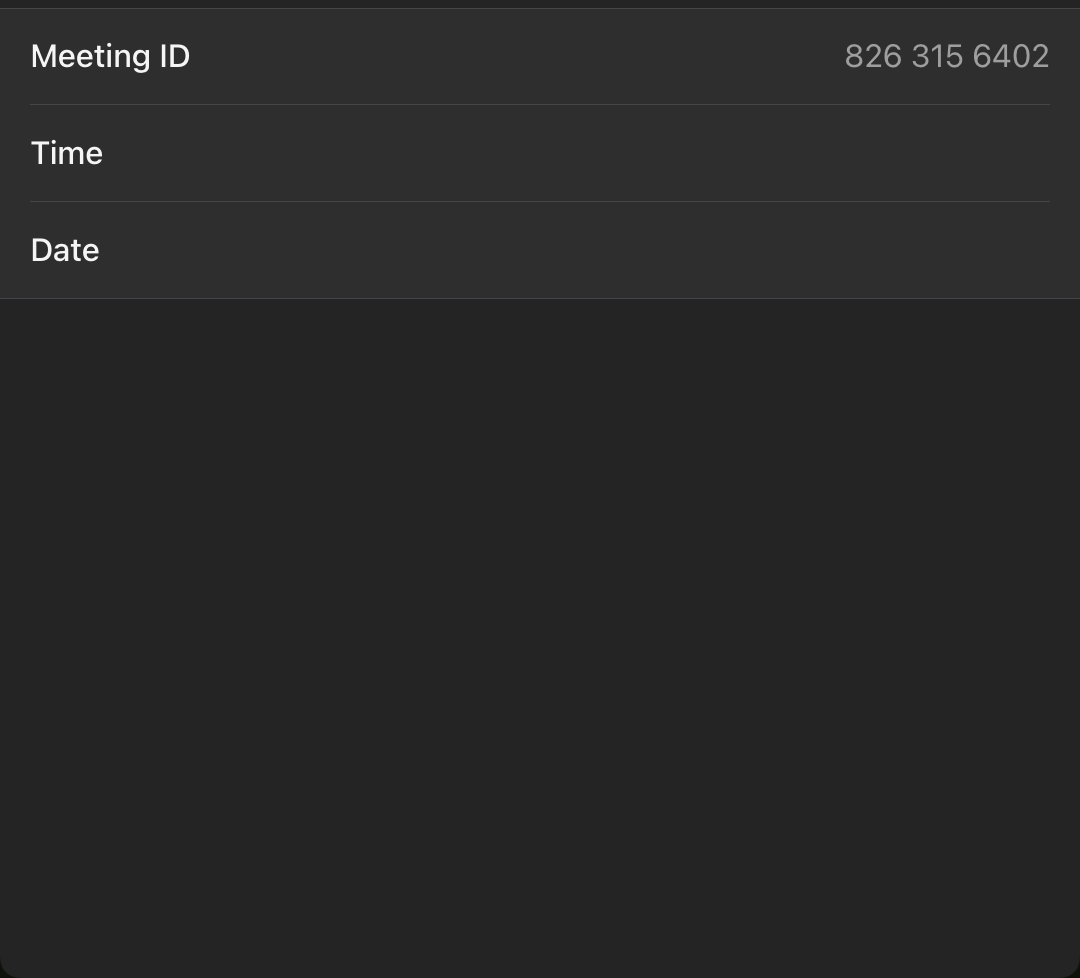Image resolution: width=1080 pixels, height=978 pixels.
Task: Click the word 'Meeting' in the first row
Action: [x=90, y=56]
